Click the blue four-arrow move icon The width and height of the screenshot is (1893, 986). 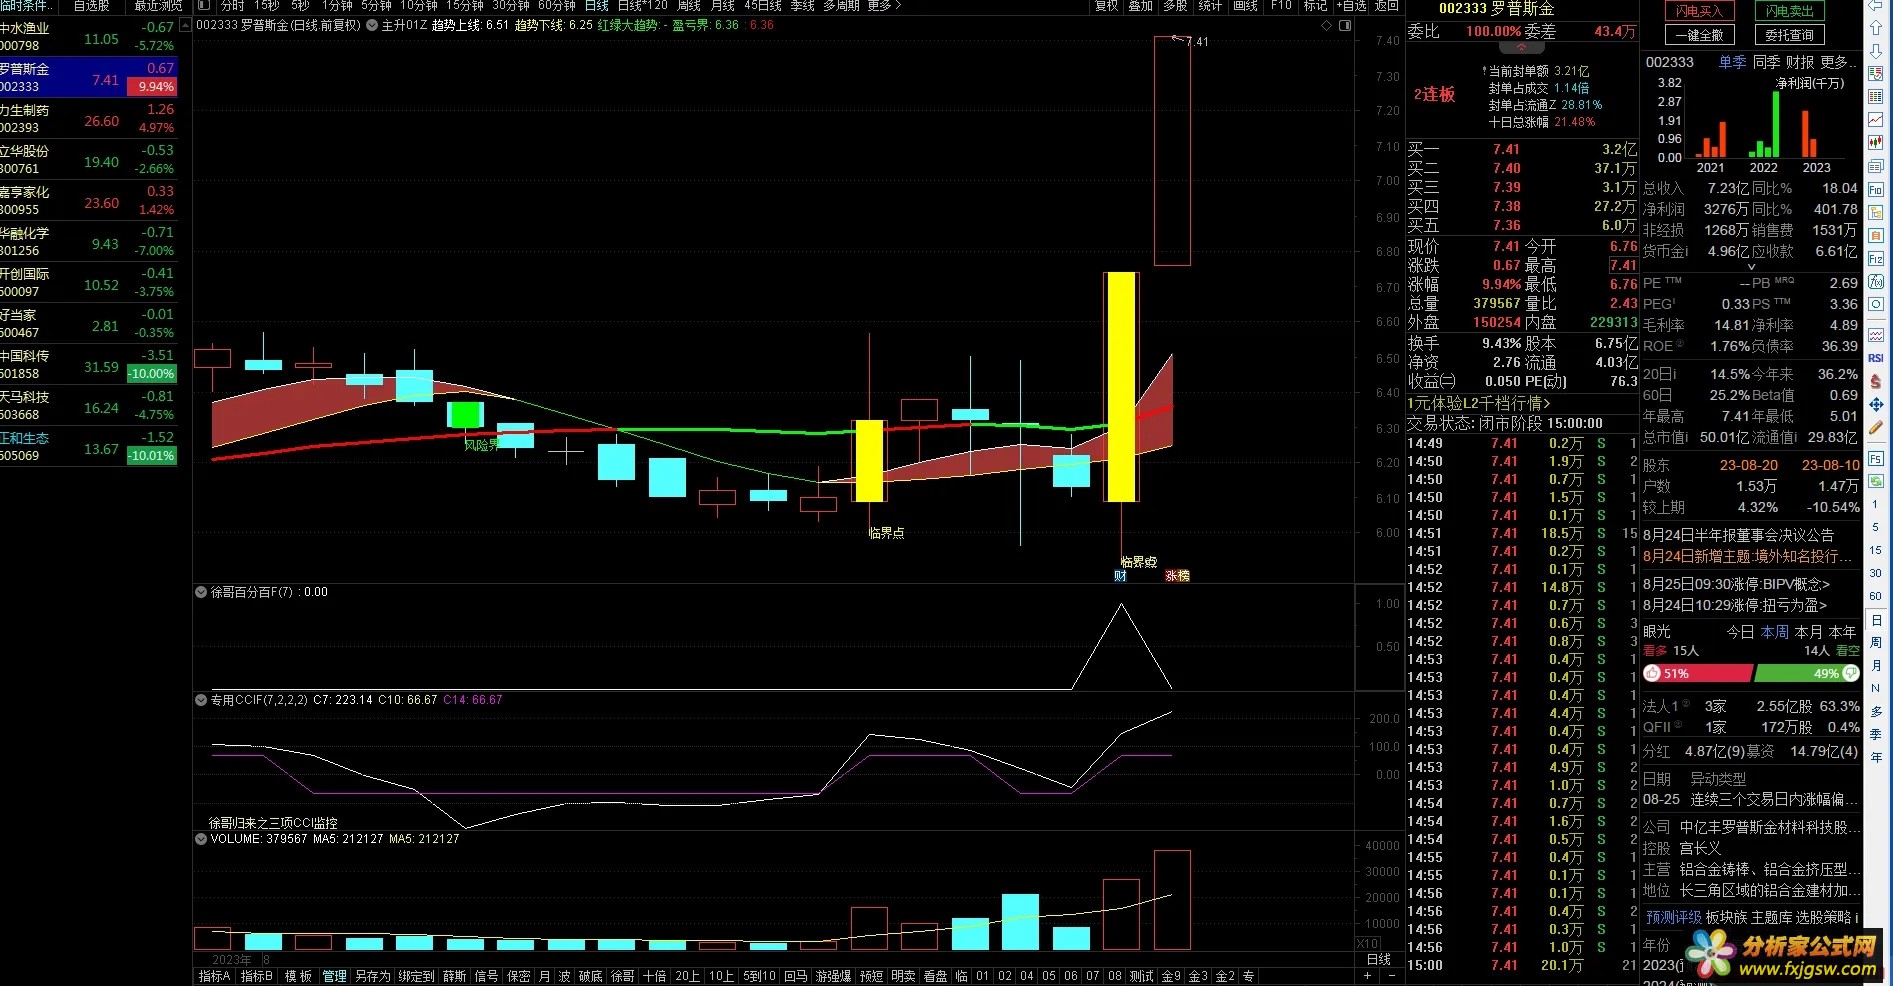pyautogui.click(x=1876, y=405)
